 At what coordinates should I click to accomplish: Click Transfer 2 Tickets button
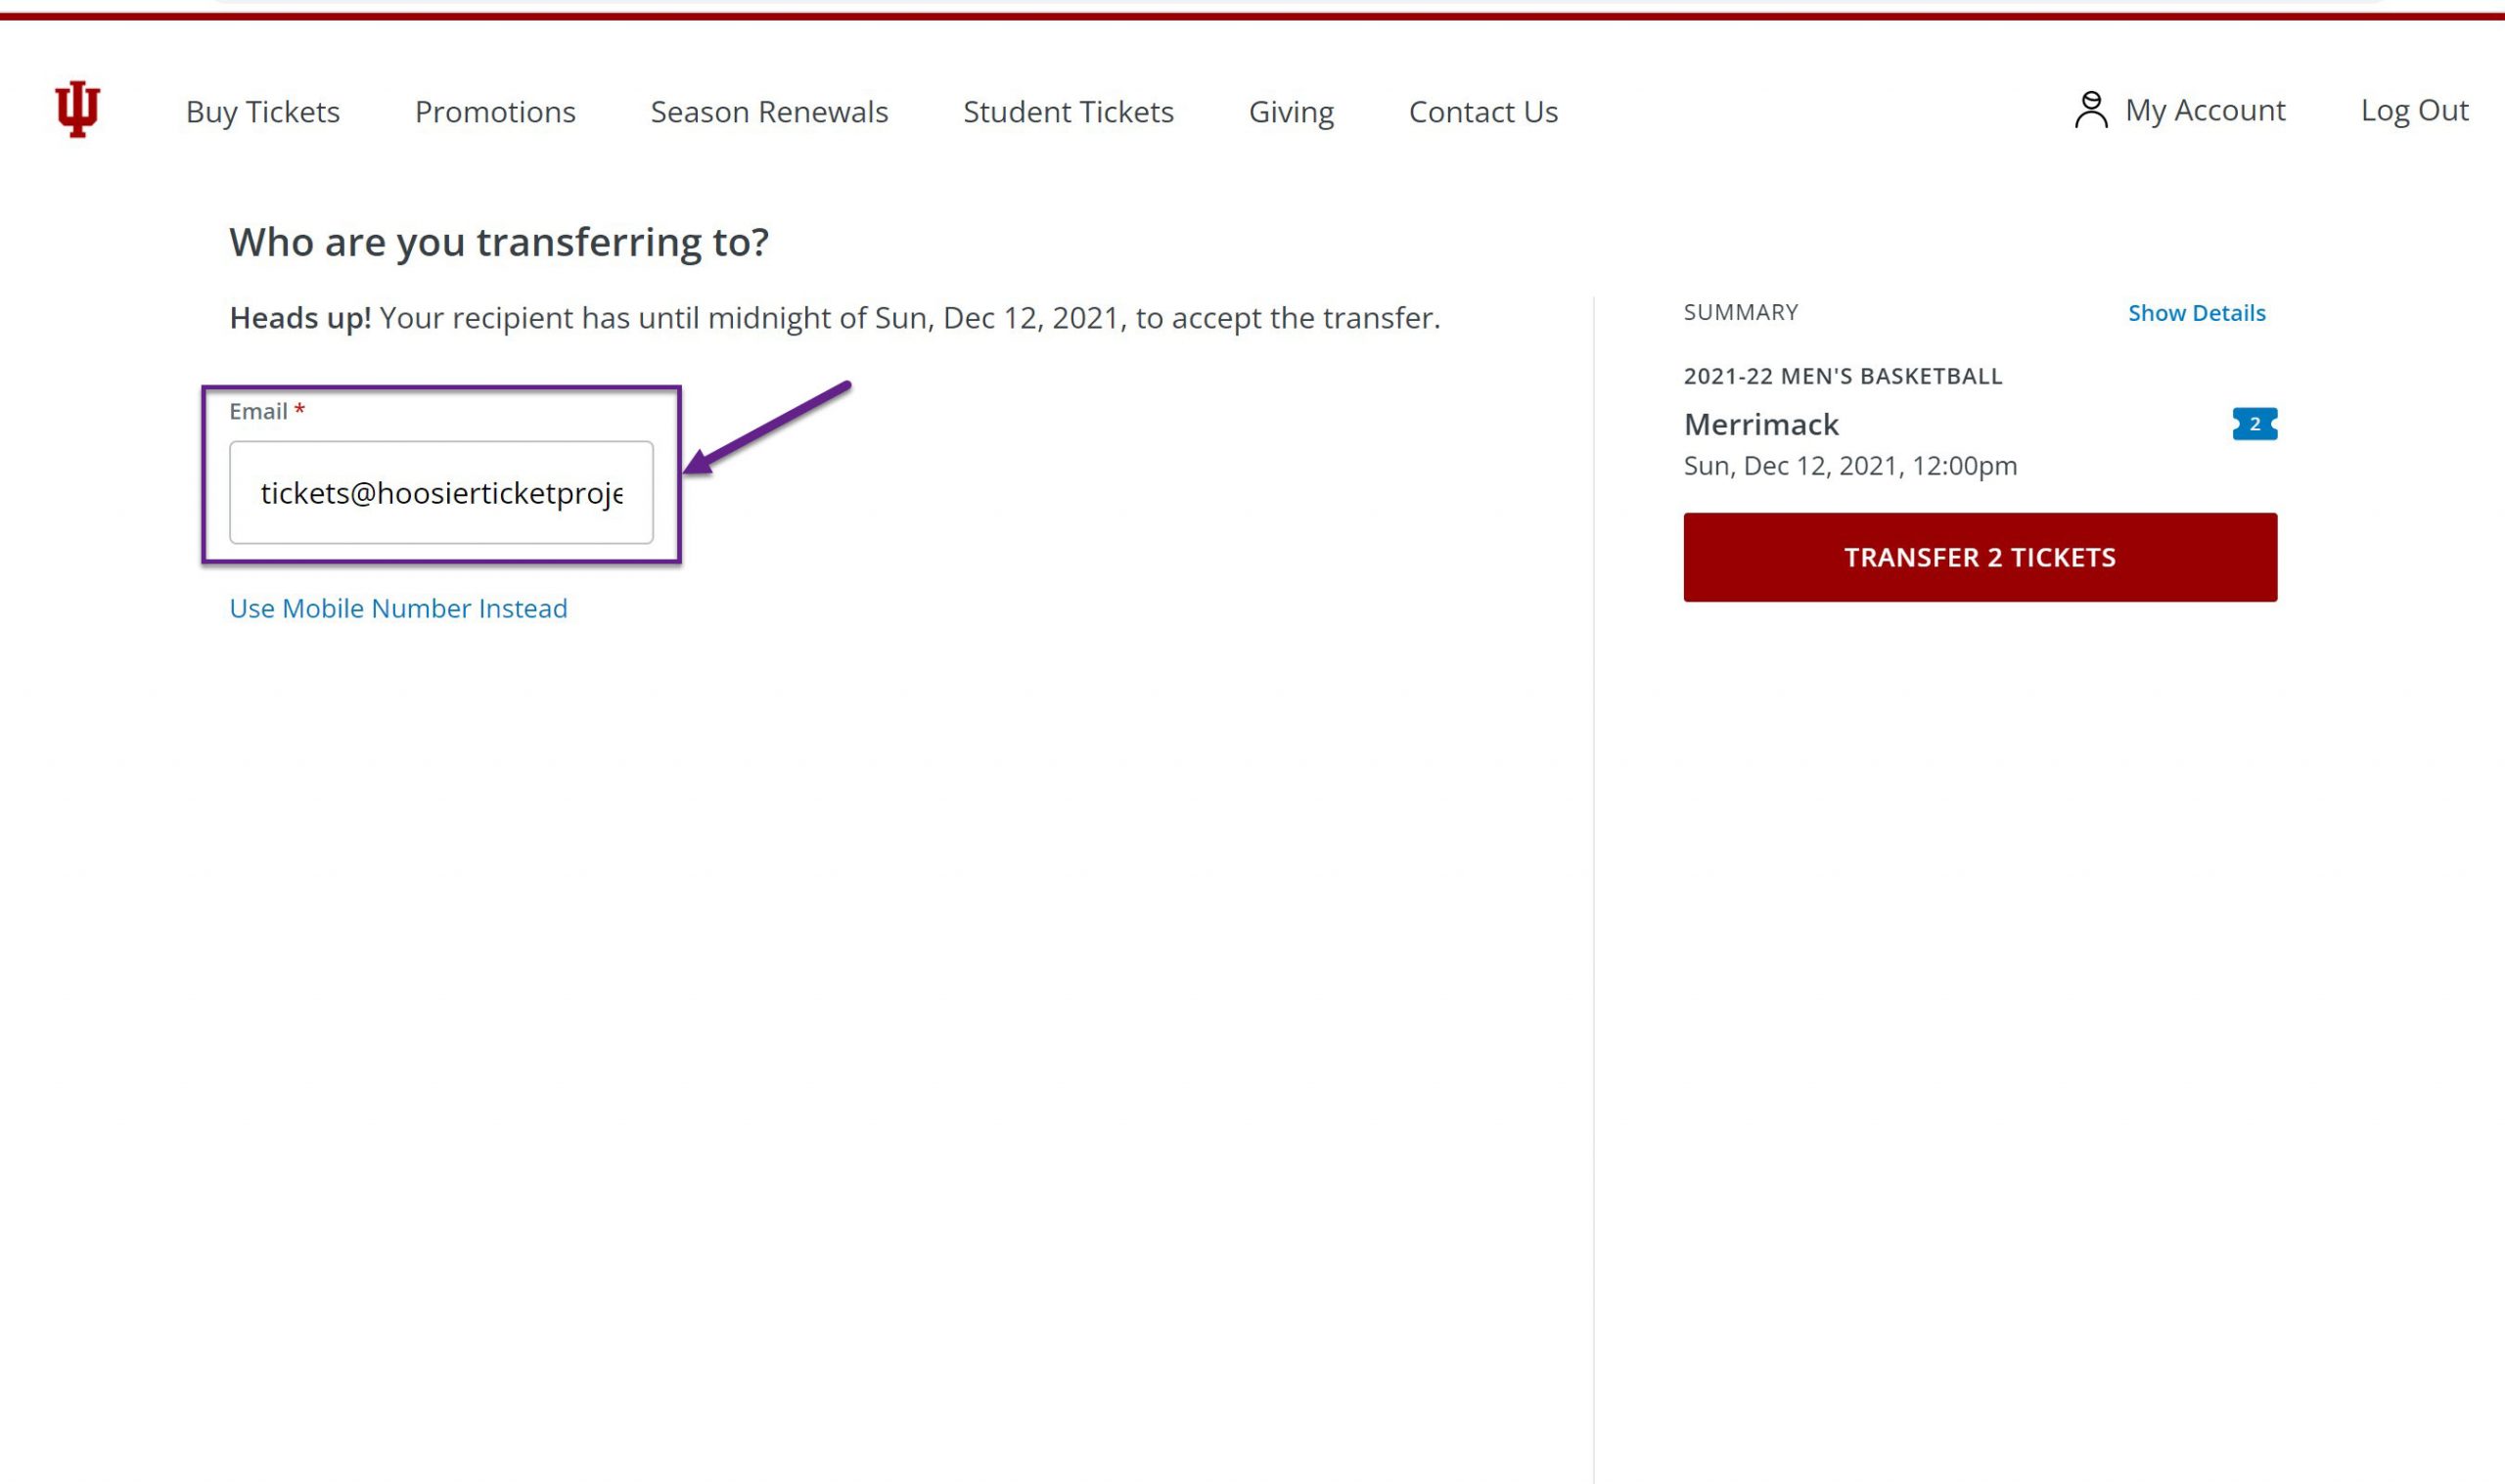point(1980,557)
